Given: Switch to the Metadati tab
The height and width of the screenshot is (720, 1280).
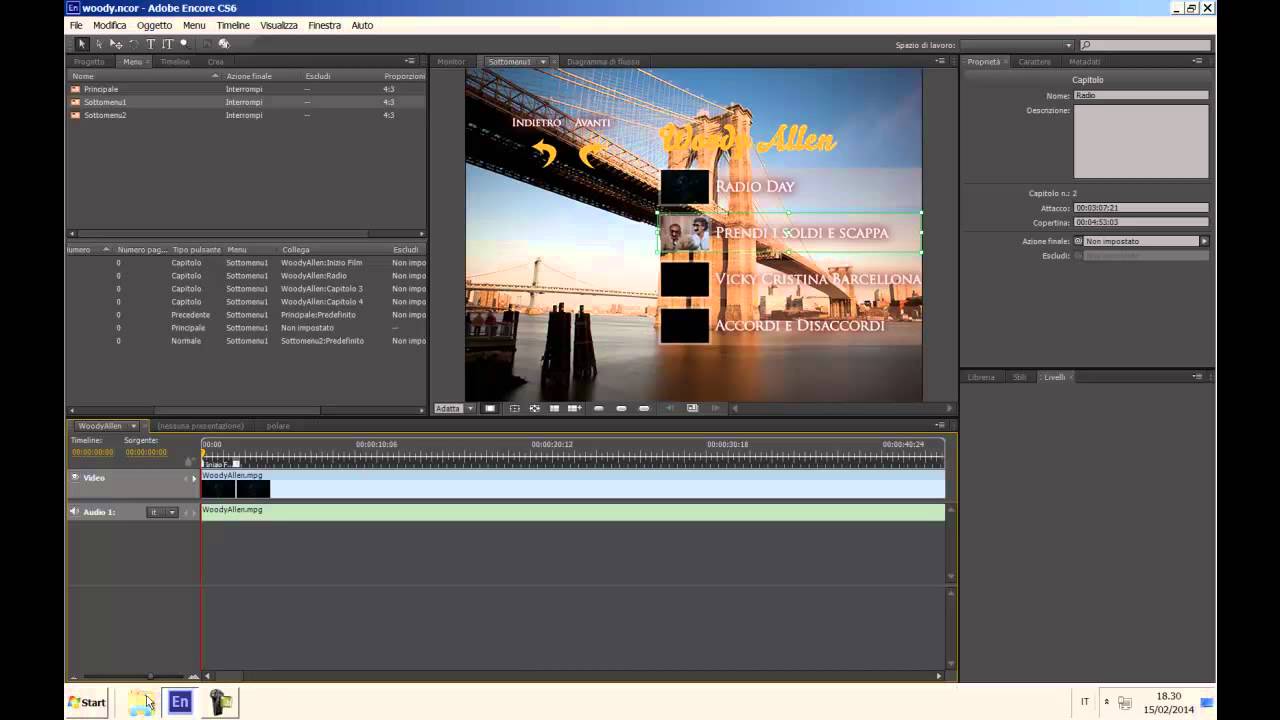Looking at the screenshot, I should click(1084, 62).
